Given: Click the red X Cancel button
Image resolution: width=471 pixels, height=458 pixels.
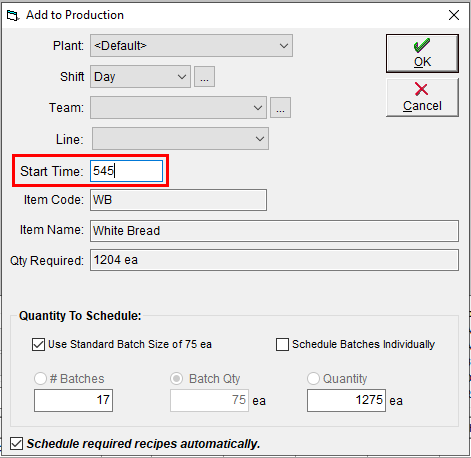Looking at the screenshot, I should [422, 97].
